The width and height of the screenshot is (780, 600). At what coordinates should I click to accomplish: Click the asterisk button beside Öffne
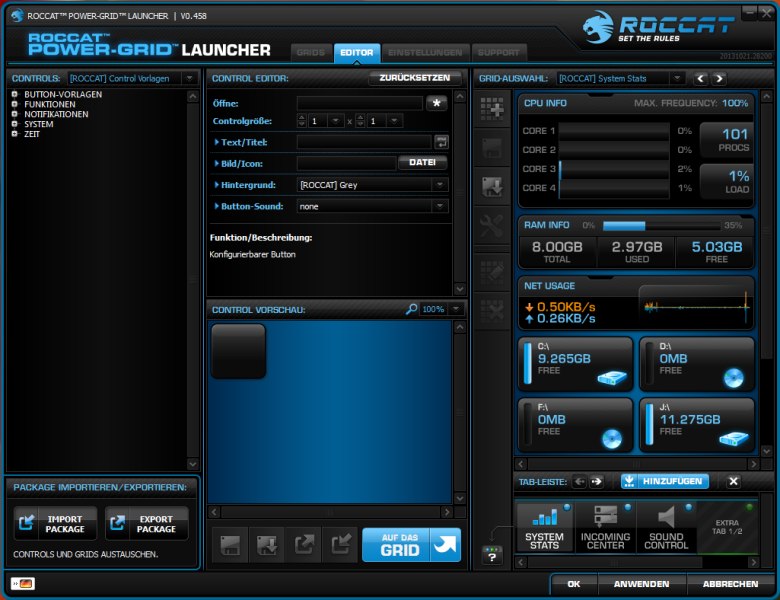(x=436, y=103)
